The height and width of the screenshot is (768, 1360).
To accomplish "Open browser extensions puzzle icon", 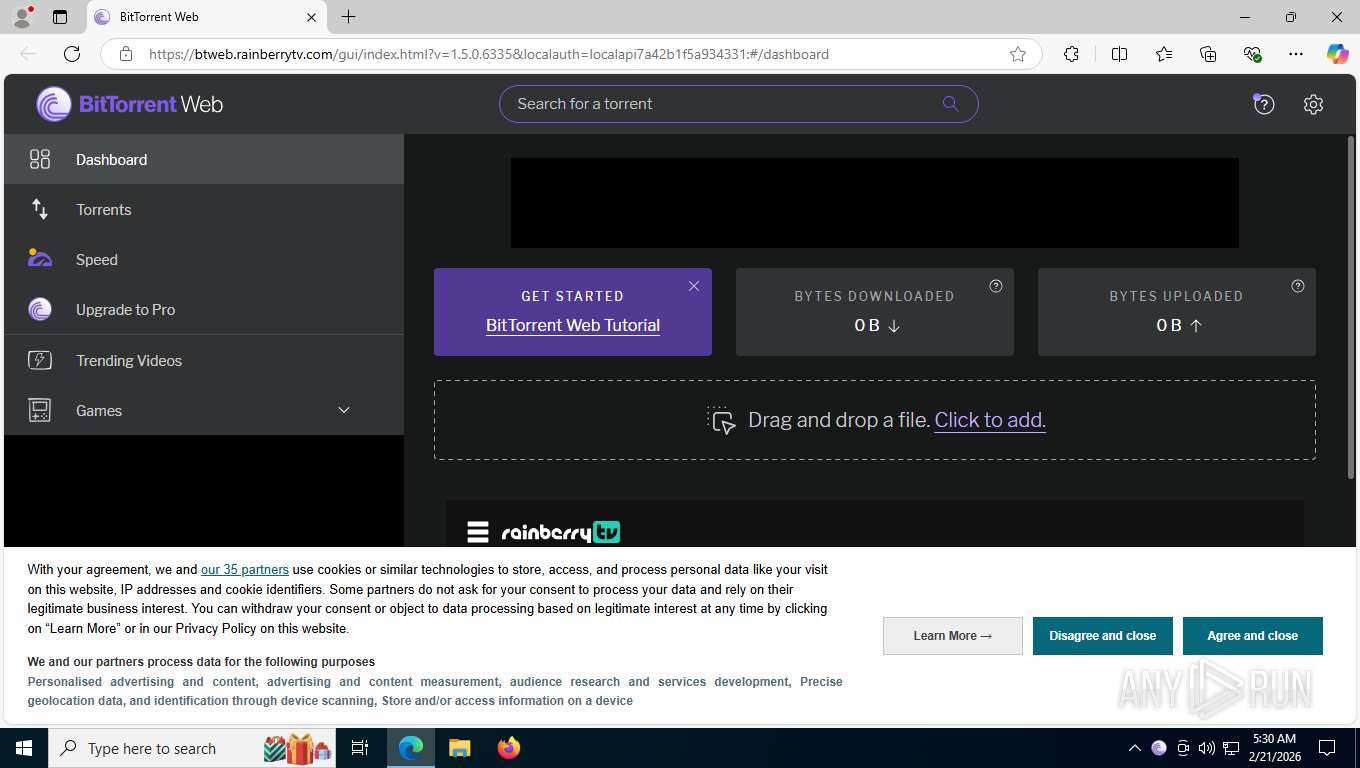I will [1071, 54].
